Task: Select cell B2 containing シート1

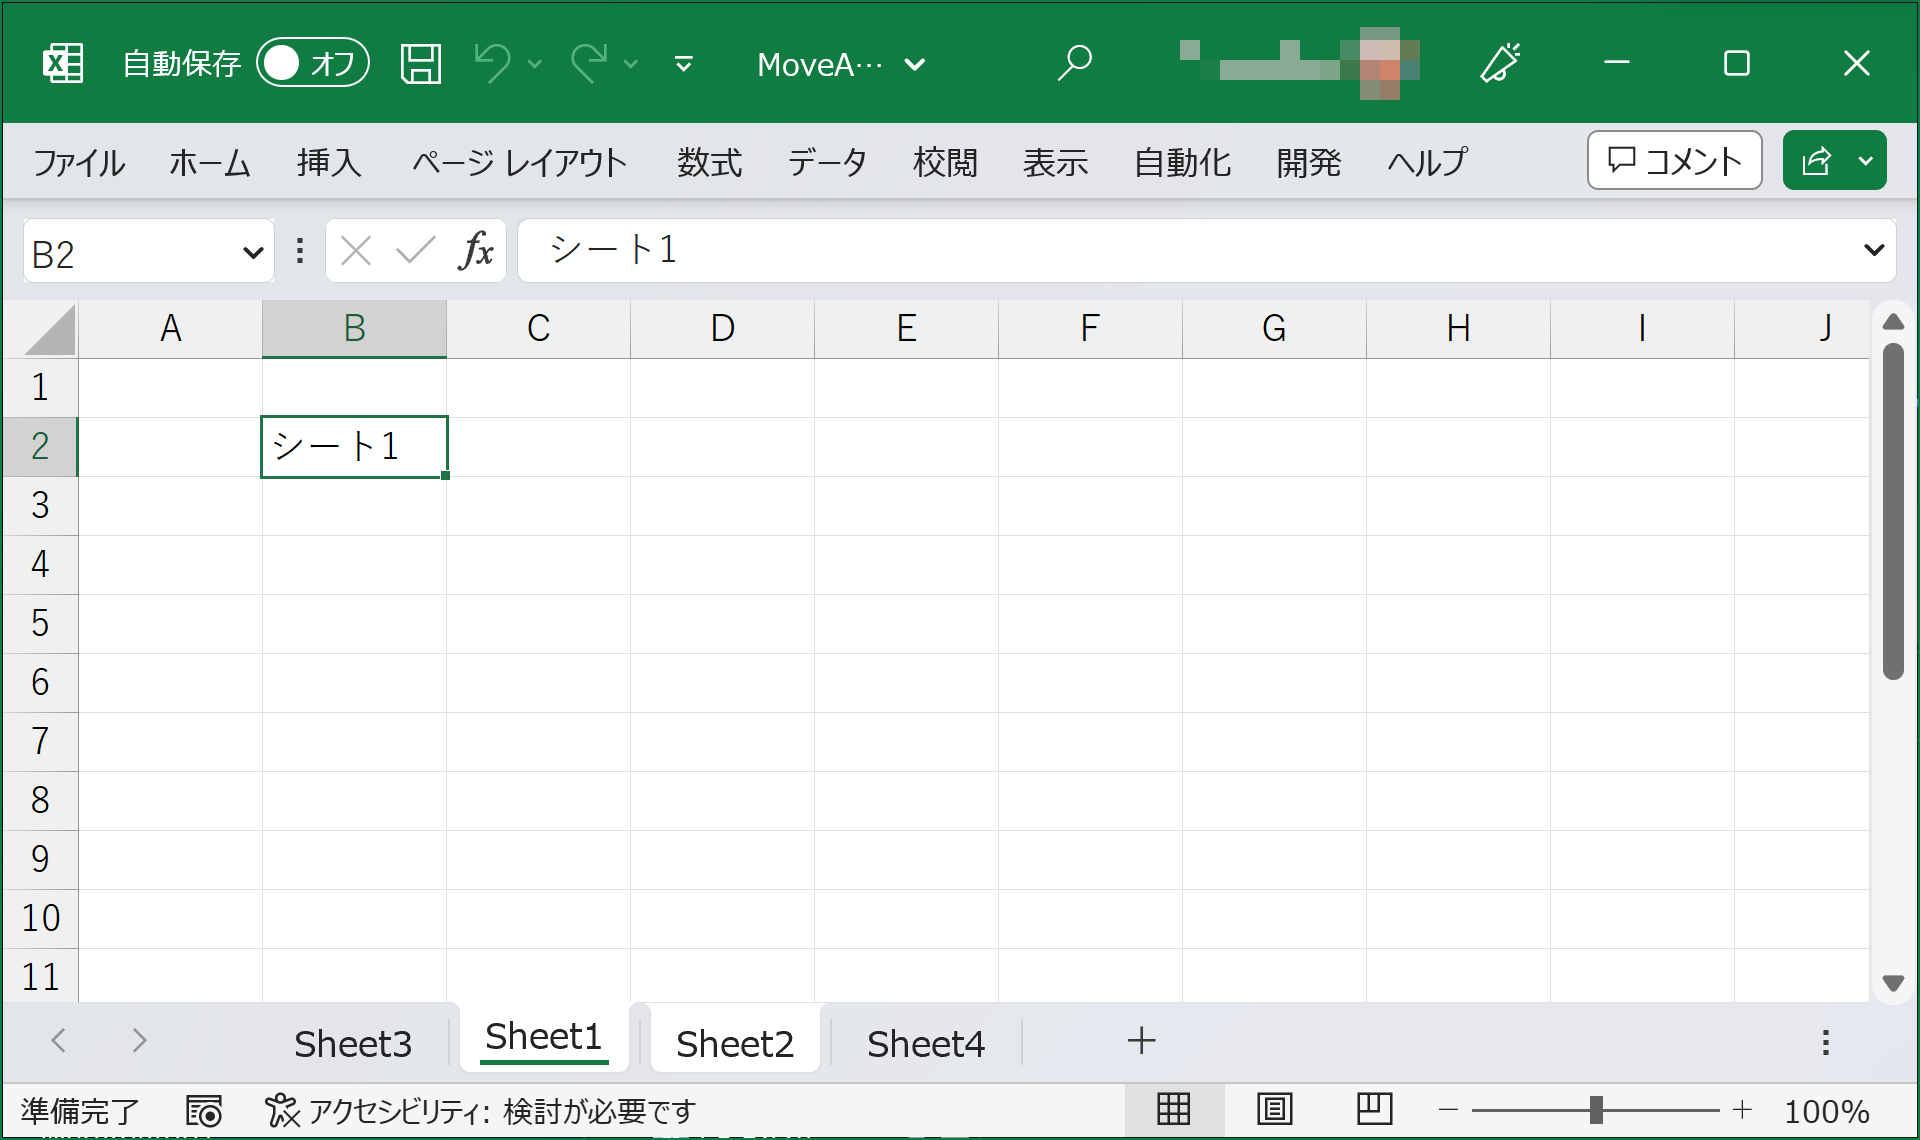Action: 354,446
